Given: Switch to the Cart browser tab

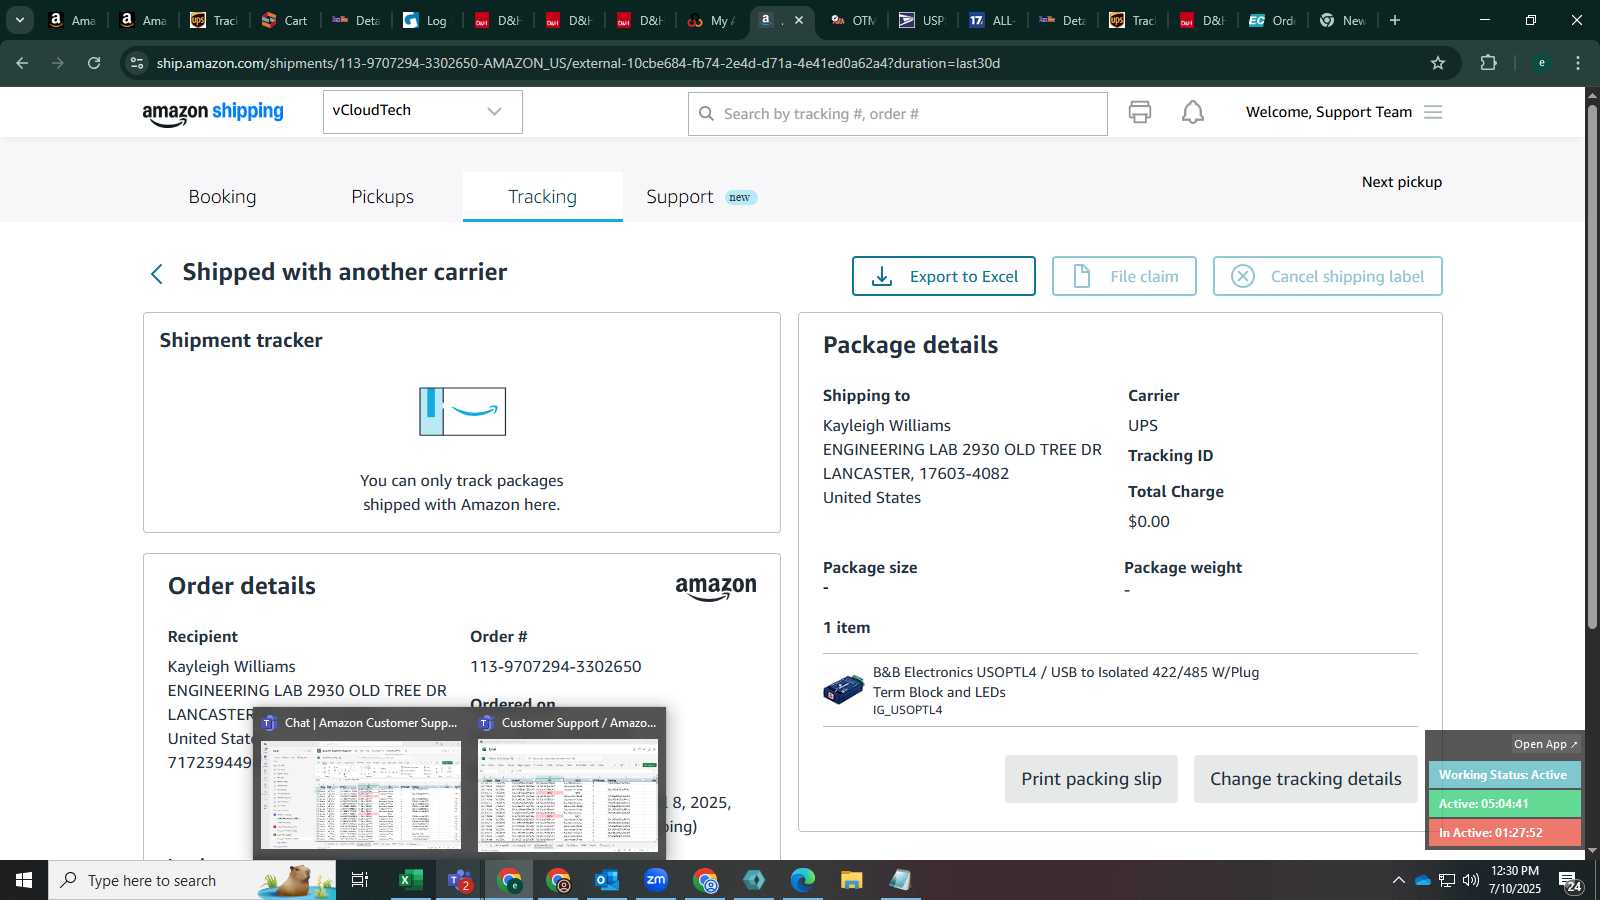Looking at the screenshot, I should (285, 20).
